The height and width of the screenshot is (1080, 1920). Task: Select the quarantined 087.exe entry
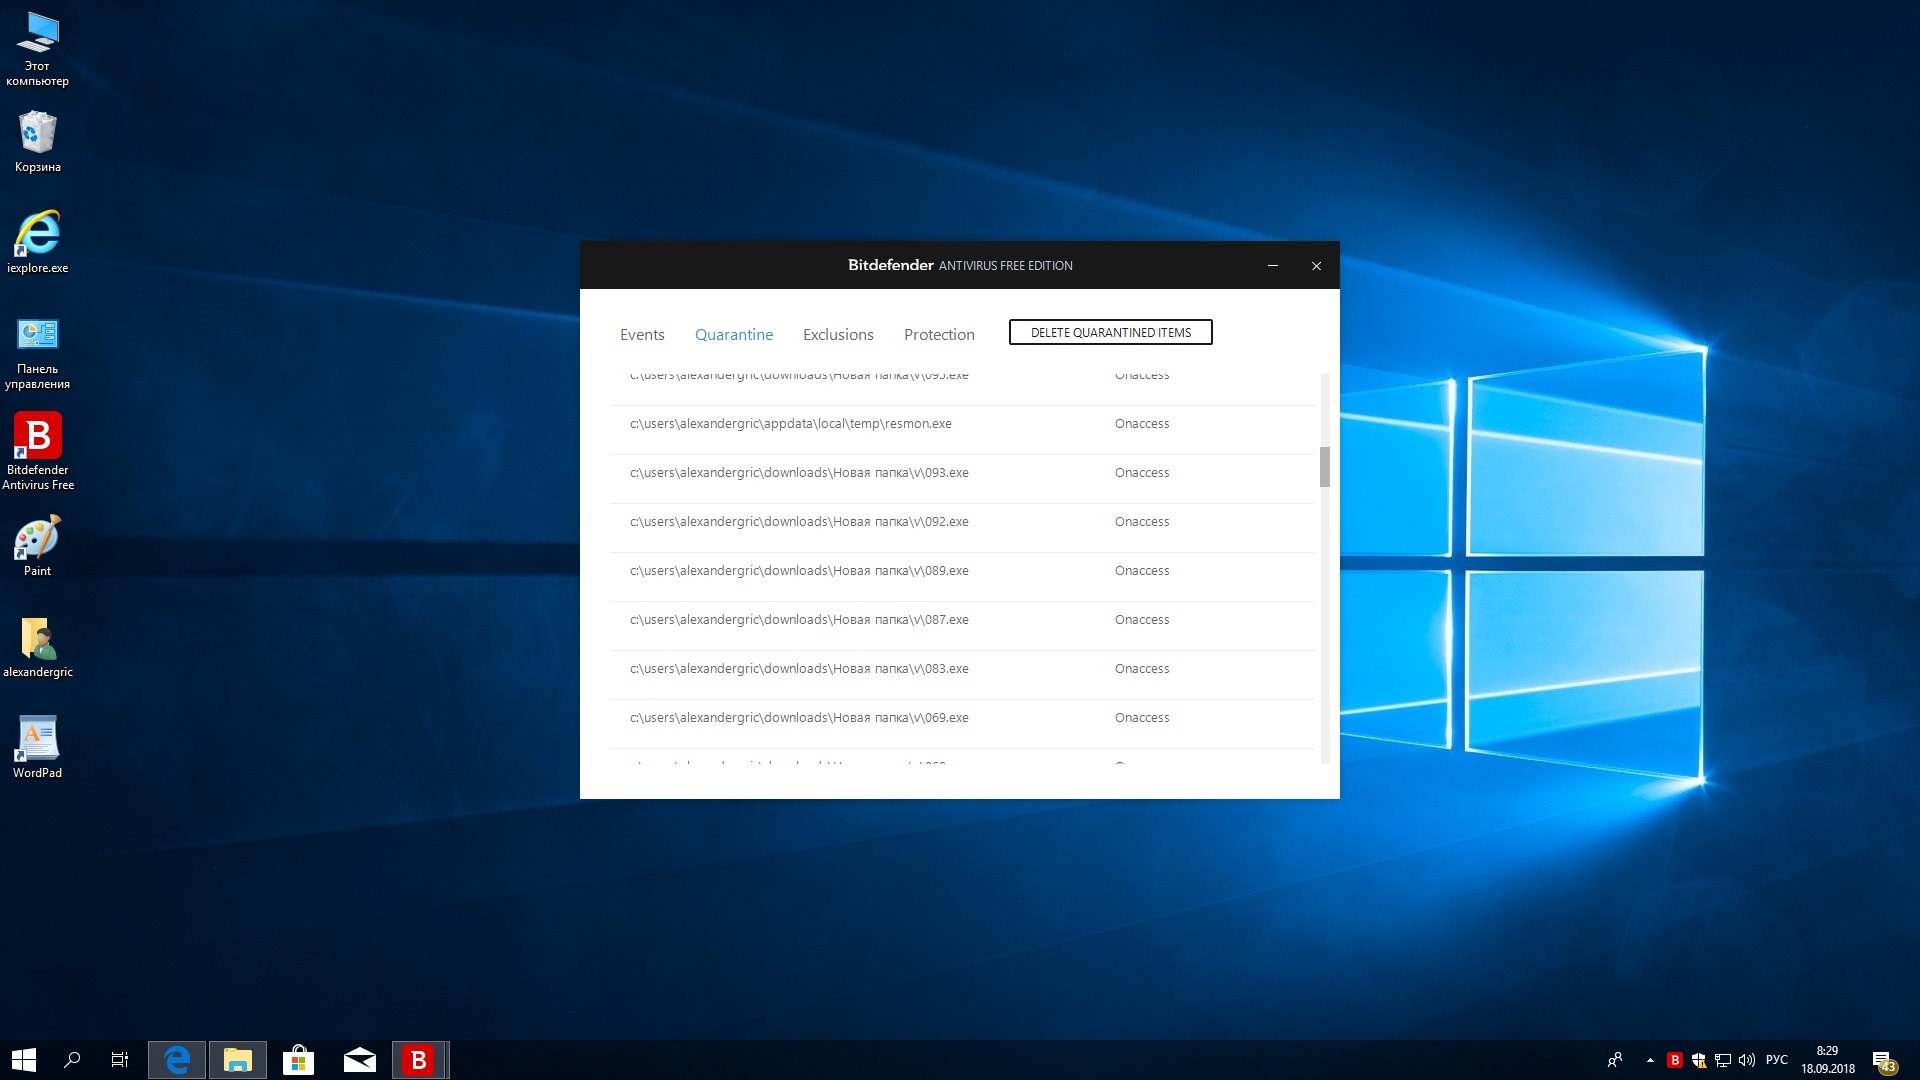tap(799, 620)
